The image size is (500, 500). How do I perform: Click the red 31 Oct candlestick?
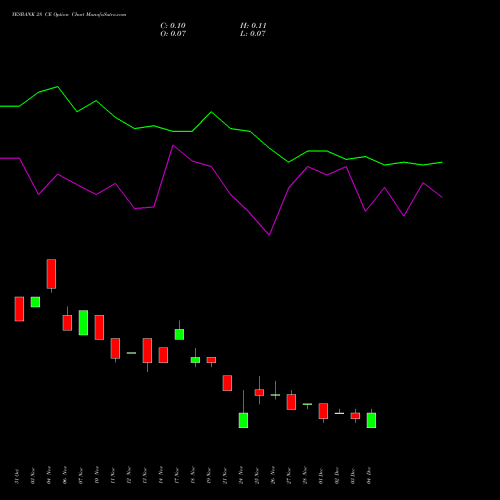[19, 309]
